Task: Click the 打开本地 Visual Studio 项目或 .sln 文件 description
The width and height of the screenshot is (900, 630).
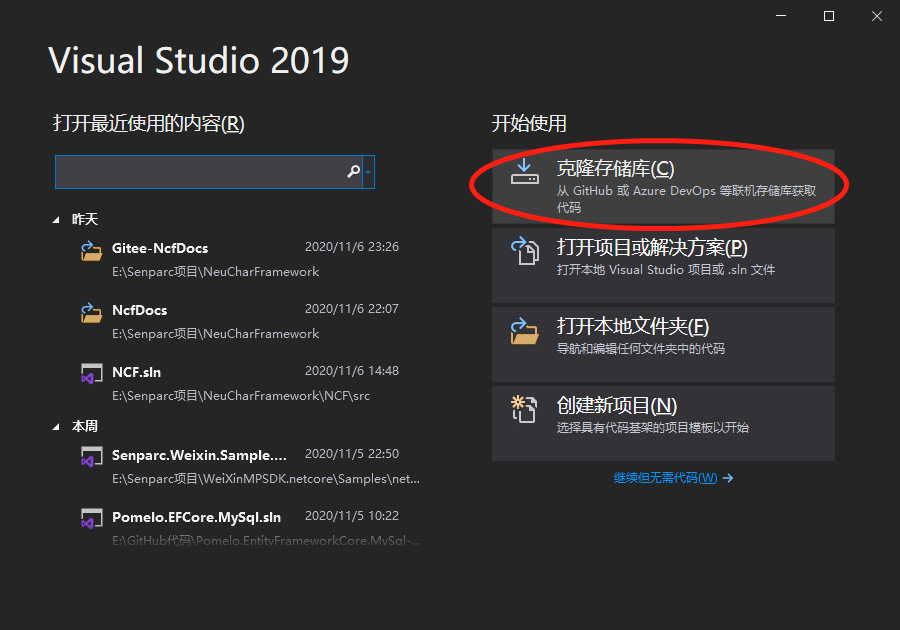Action: pyautogui.click(x=666, y=270)
